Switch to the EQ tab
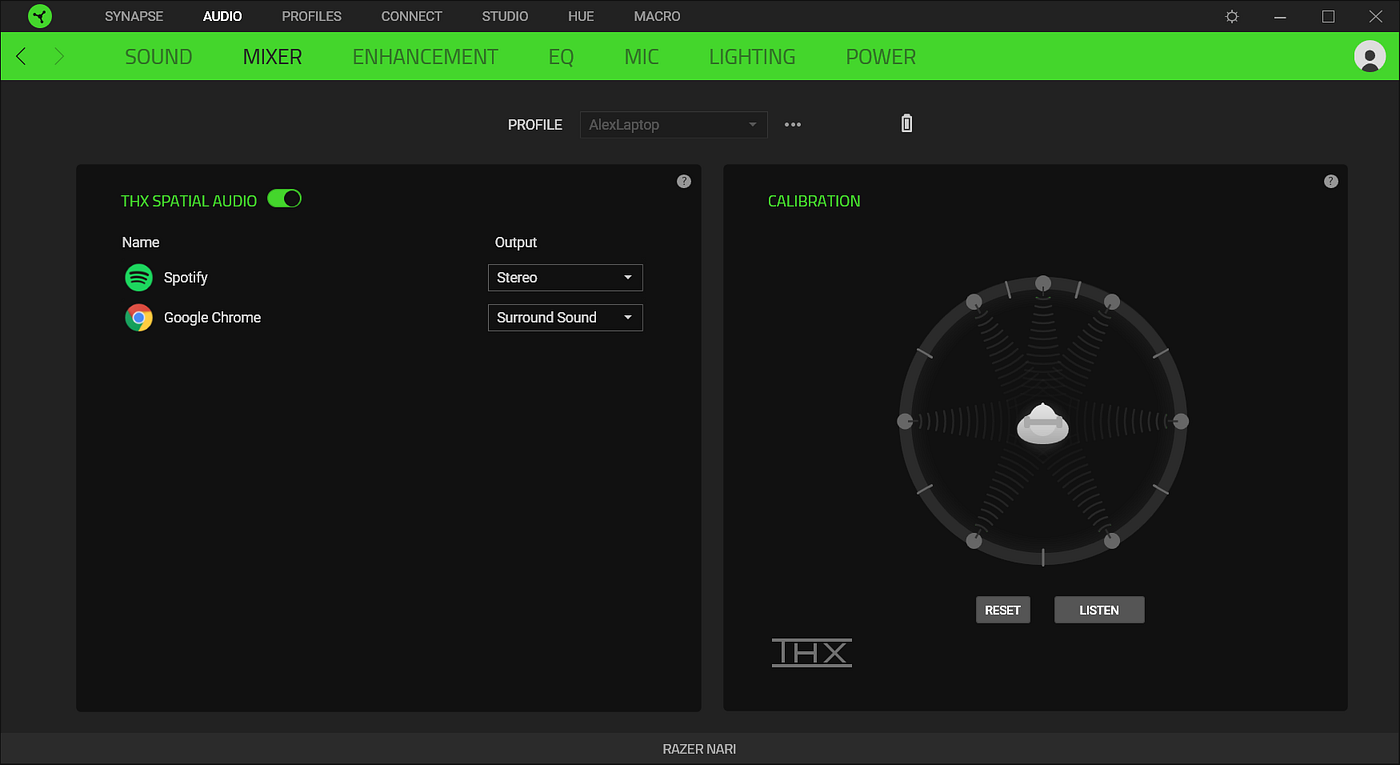1400x765 pixels. (x=561, y=57)
